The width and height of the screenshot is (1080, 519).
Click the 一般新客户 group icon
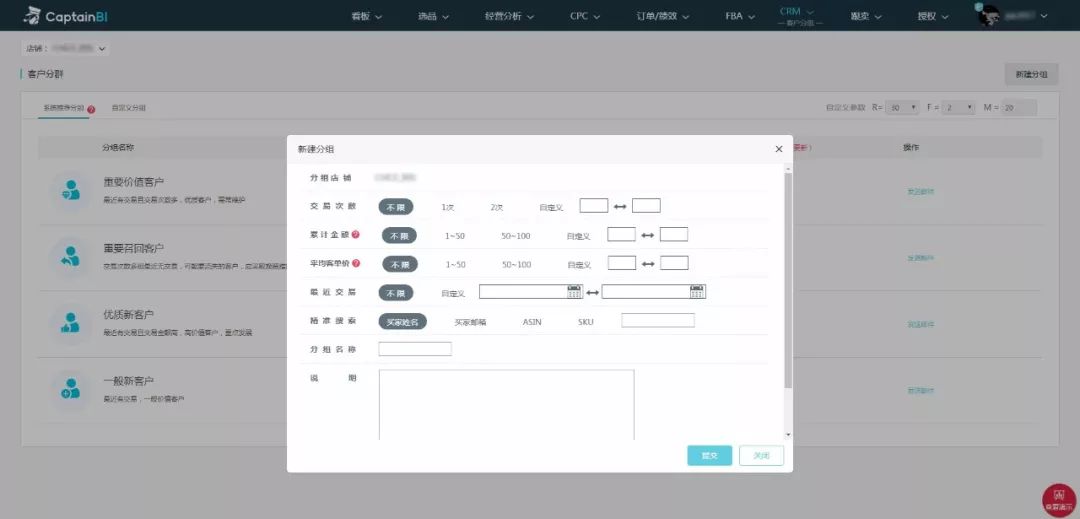70,388
